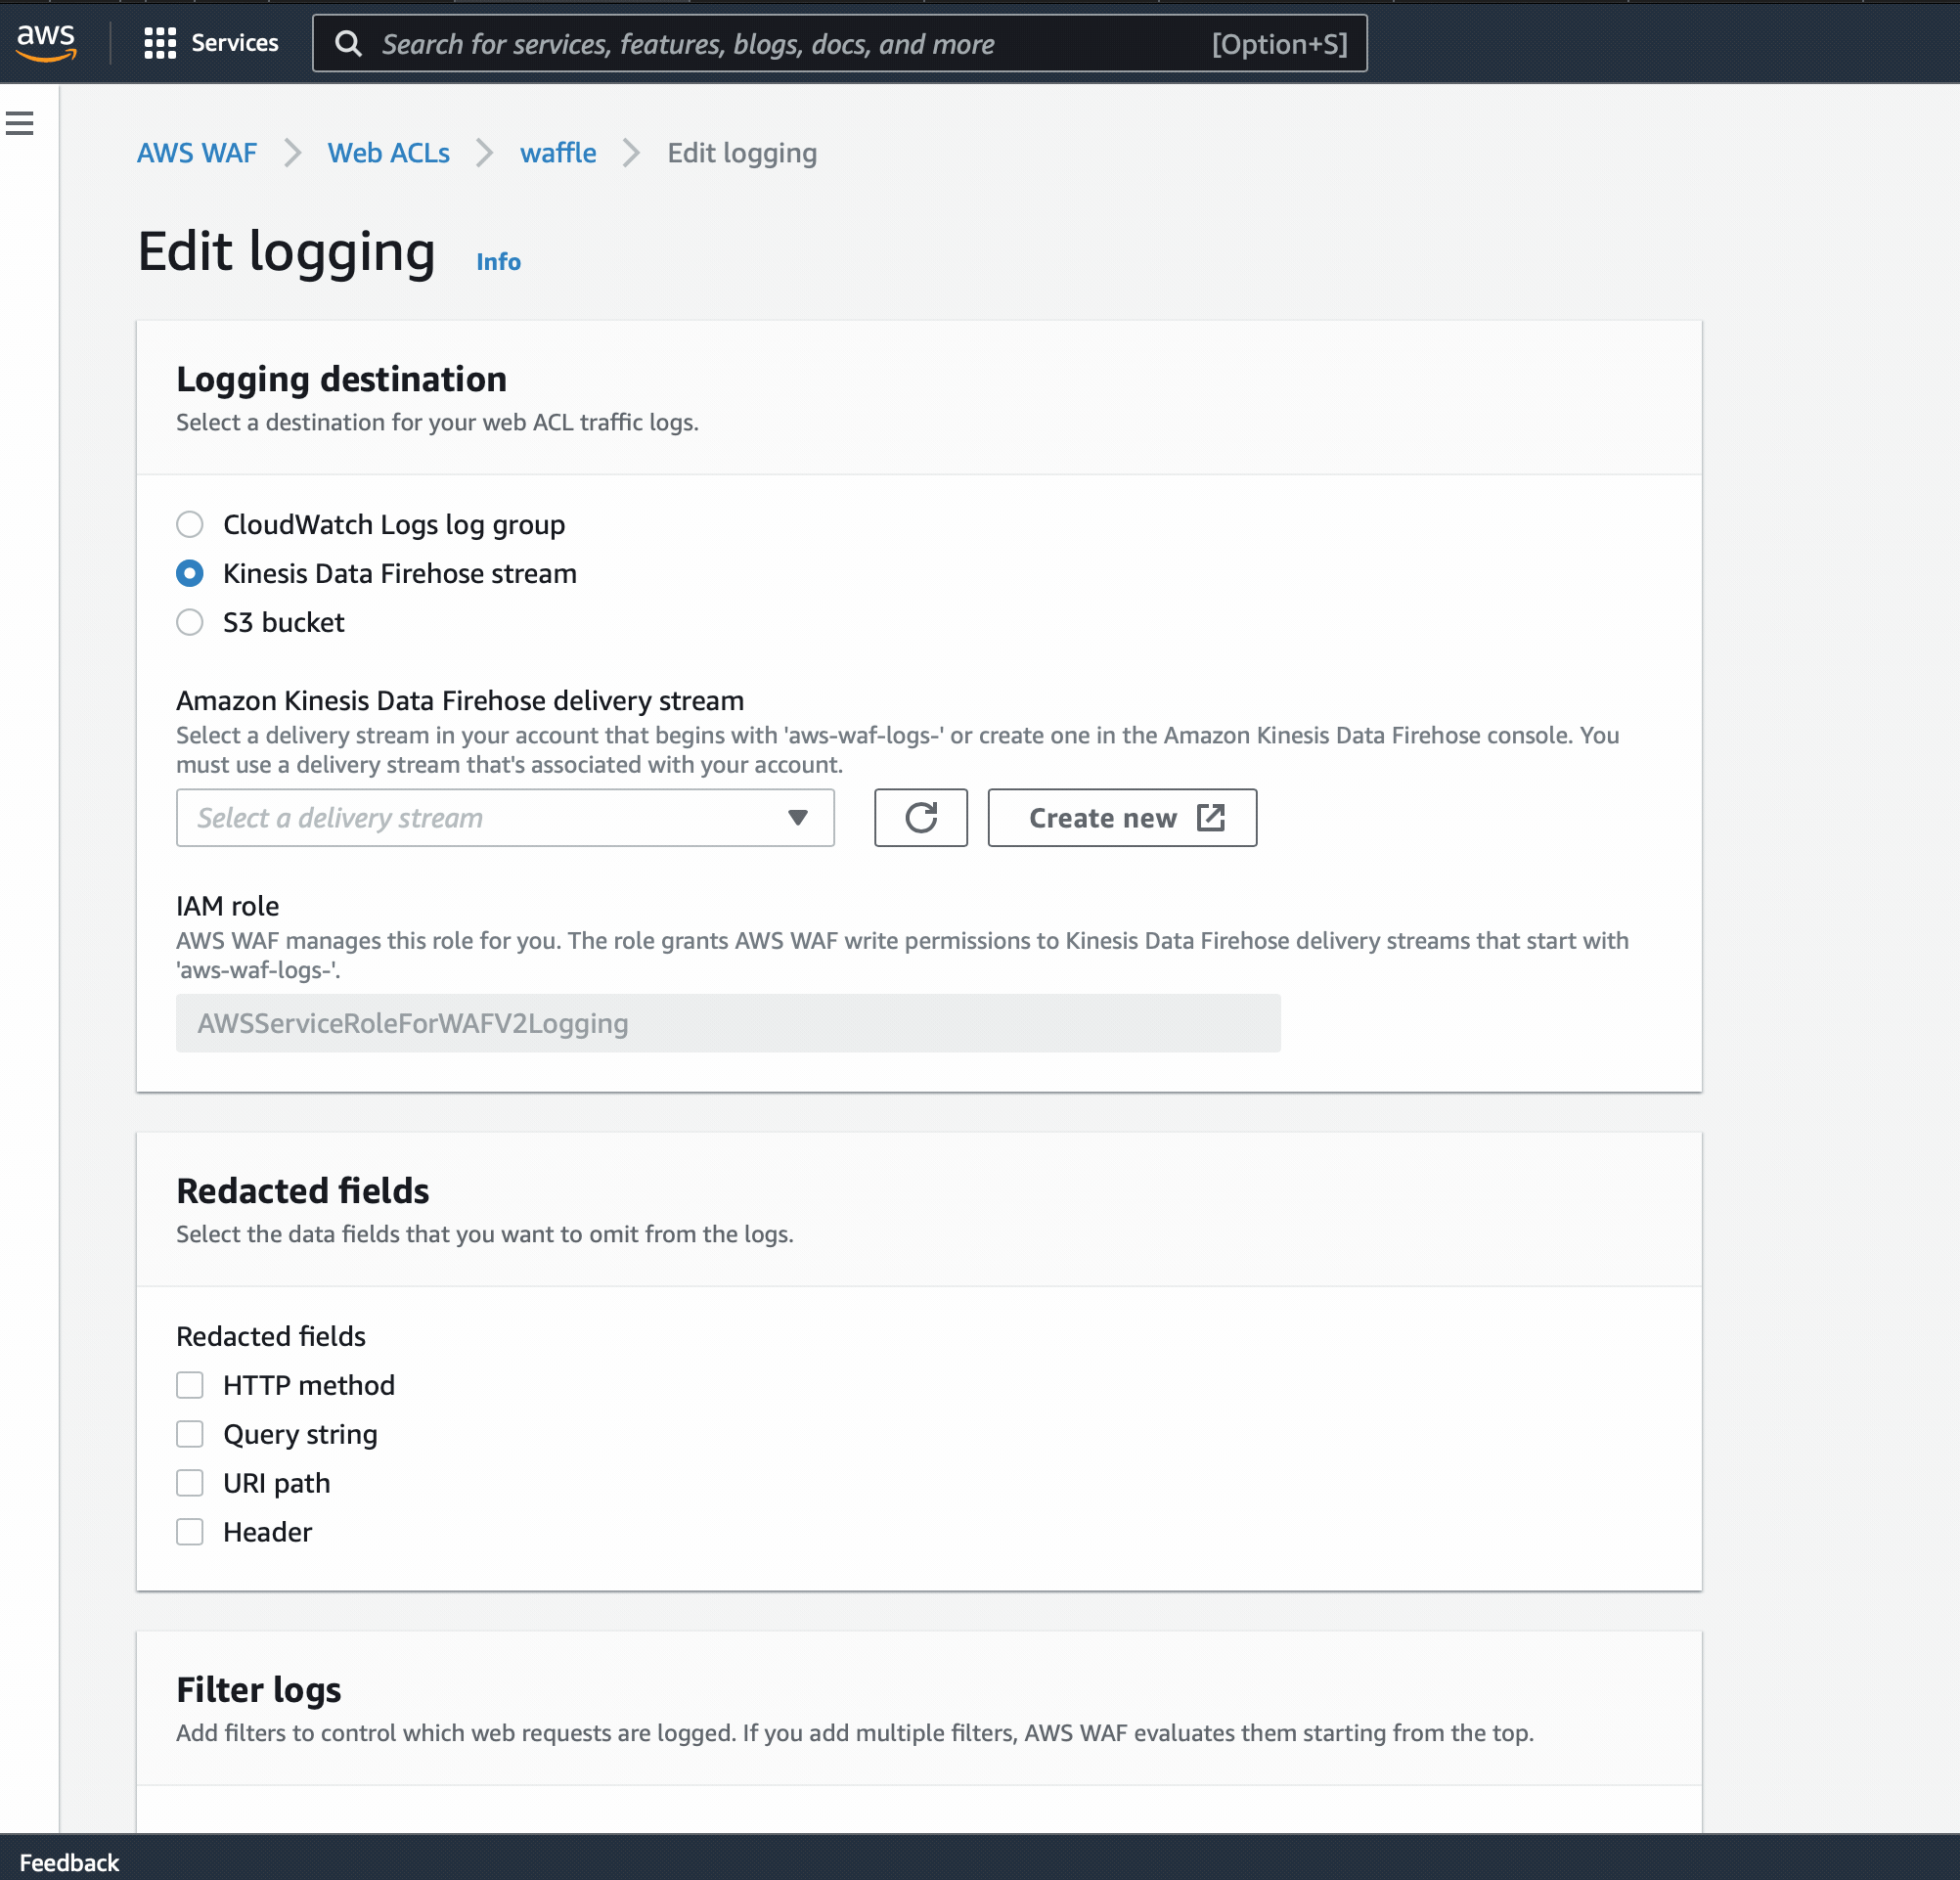The width and height of the screenshot is (1960, 1880).
Task: Select Kinesis Data Firehose stream option
Action: click(190, 573)
